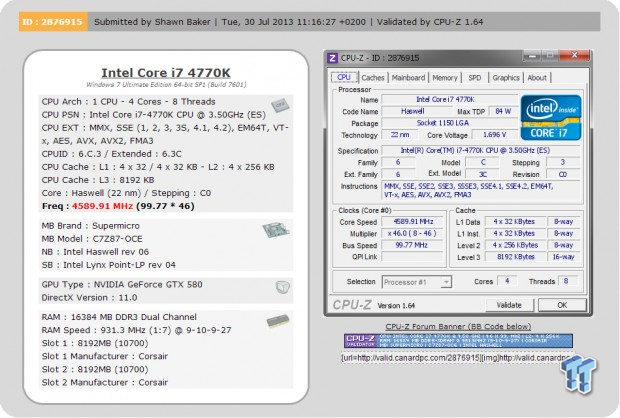Screen dimensions: 620x418
Task: Click the Name field Intel Core i7 4770K
Action: pos(450,100)
